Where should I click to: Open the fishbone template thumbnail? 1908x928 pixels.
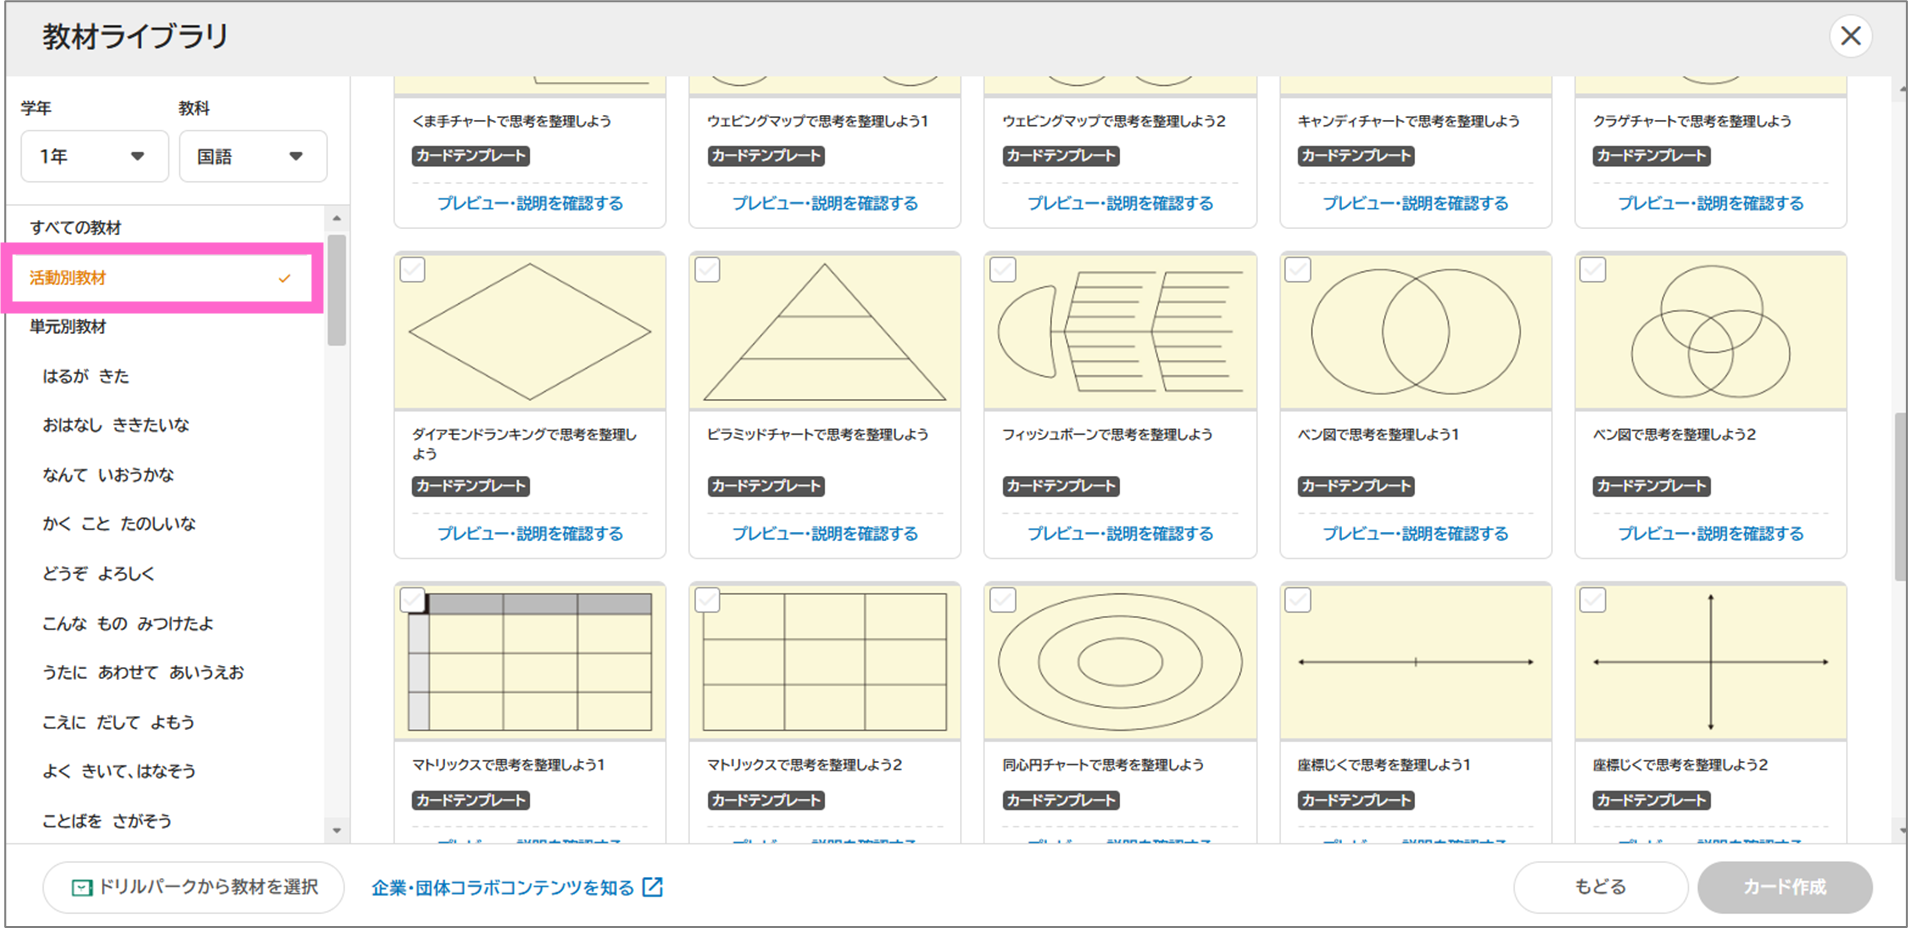(1119, 332)
